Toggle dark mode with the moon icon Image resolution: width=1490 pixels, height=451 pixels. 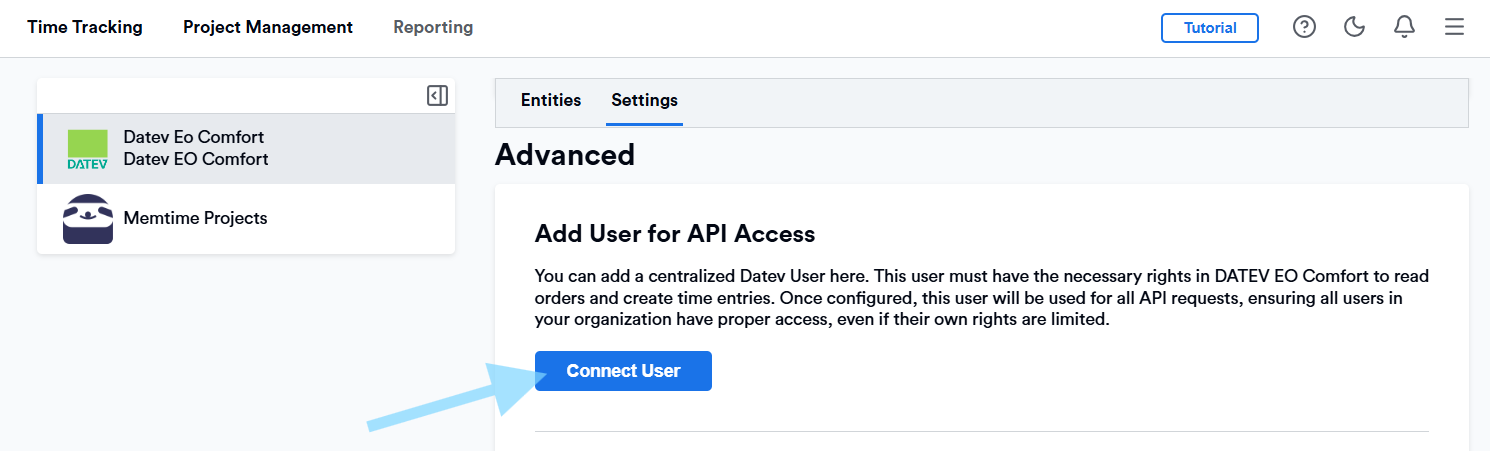click(1354, 28)
